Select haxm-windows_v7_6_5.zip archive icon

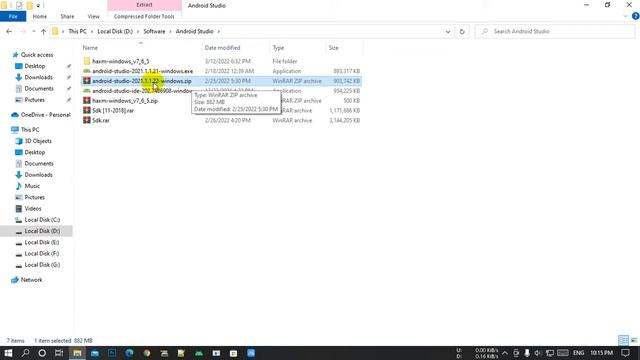(x=87, y=100)
